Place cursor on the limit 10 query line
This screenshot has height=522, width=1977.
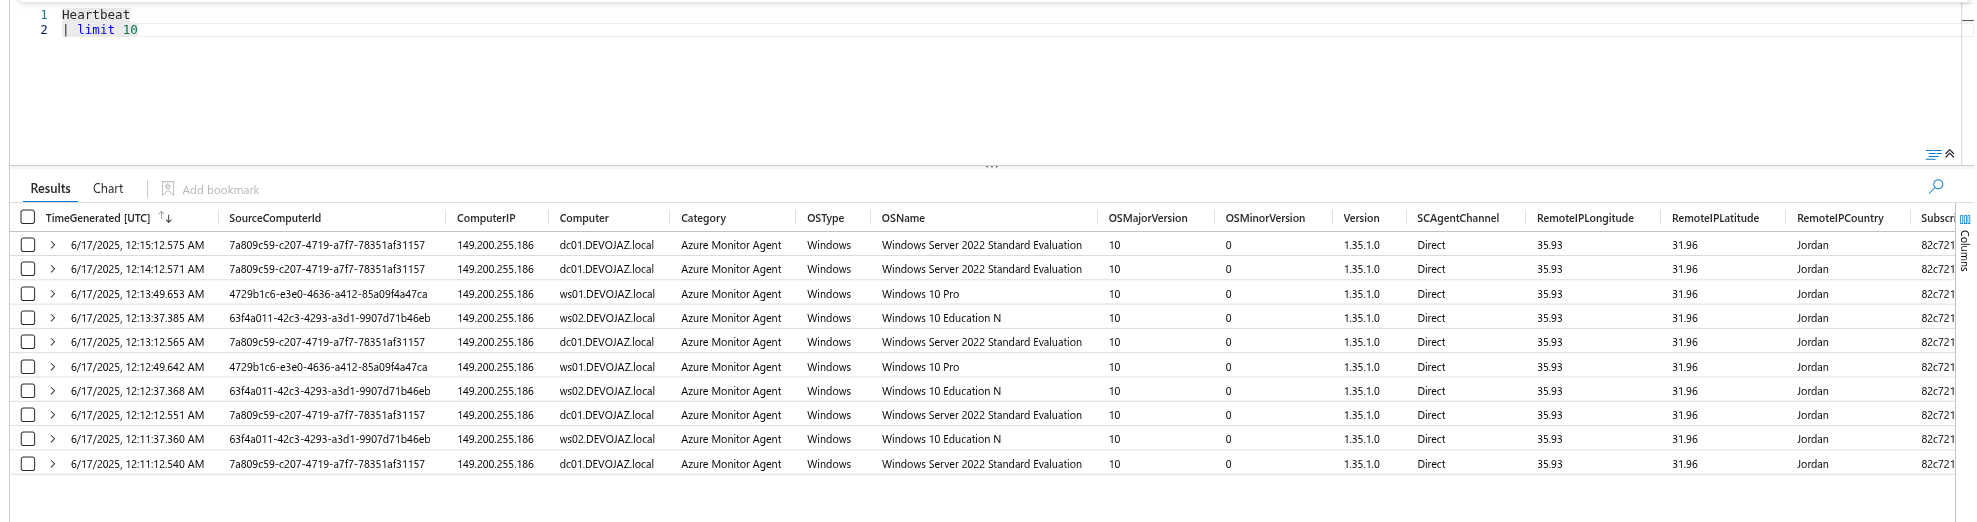(100, 30)
